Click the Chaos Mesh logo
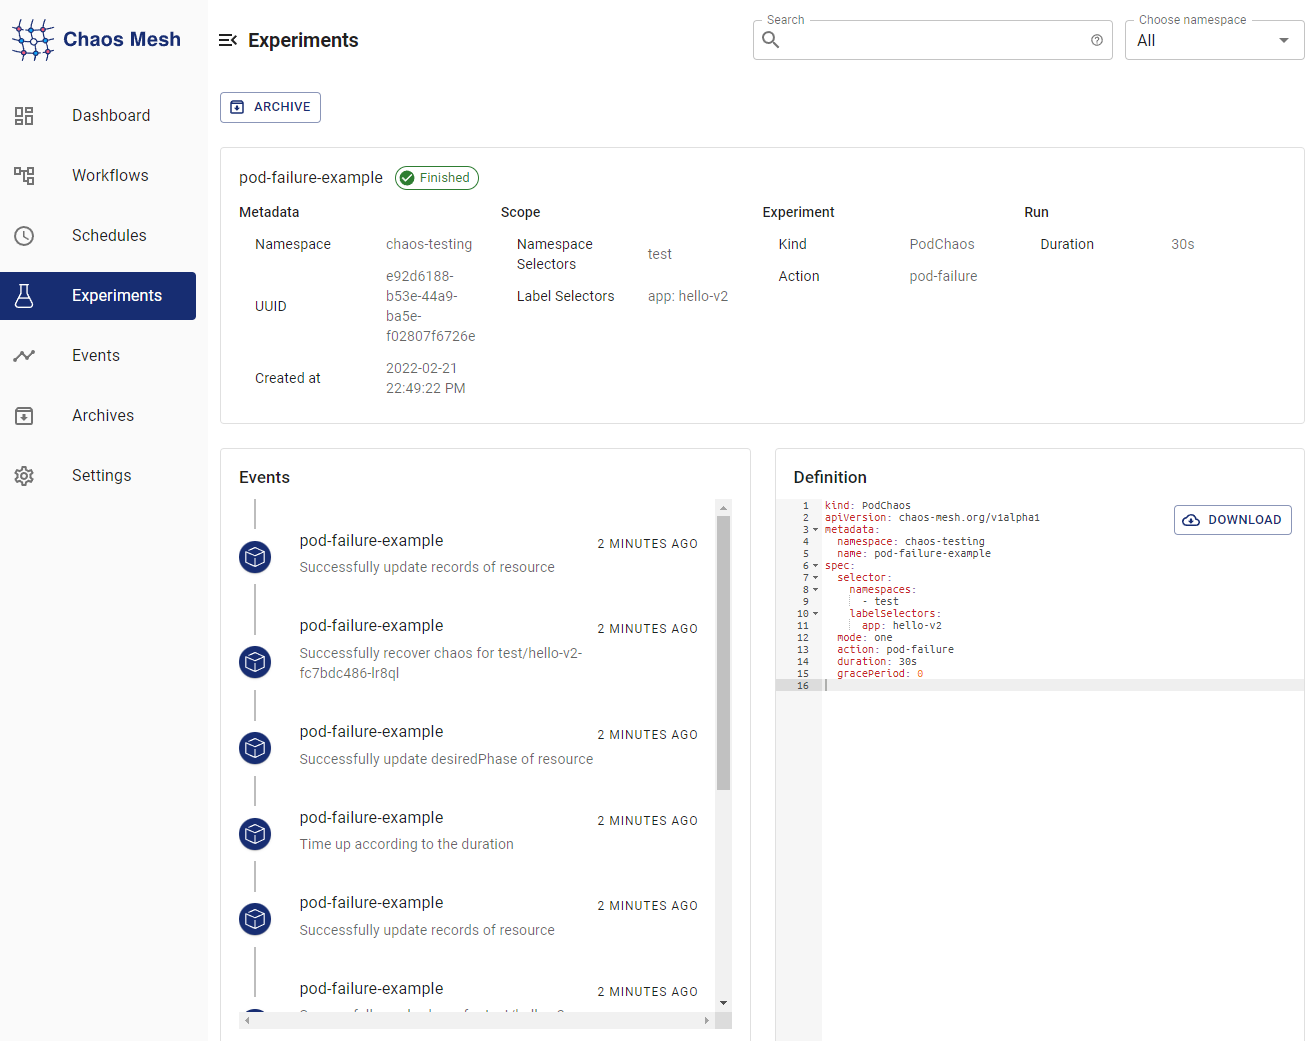The image size is (1310, 1041). [96, 40]
